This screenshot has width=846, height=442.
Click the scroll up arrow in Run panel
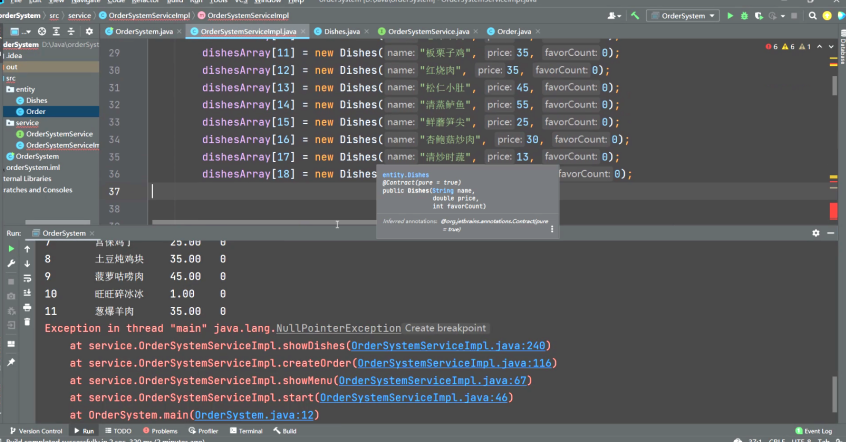28,248
